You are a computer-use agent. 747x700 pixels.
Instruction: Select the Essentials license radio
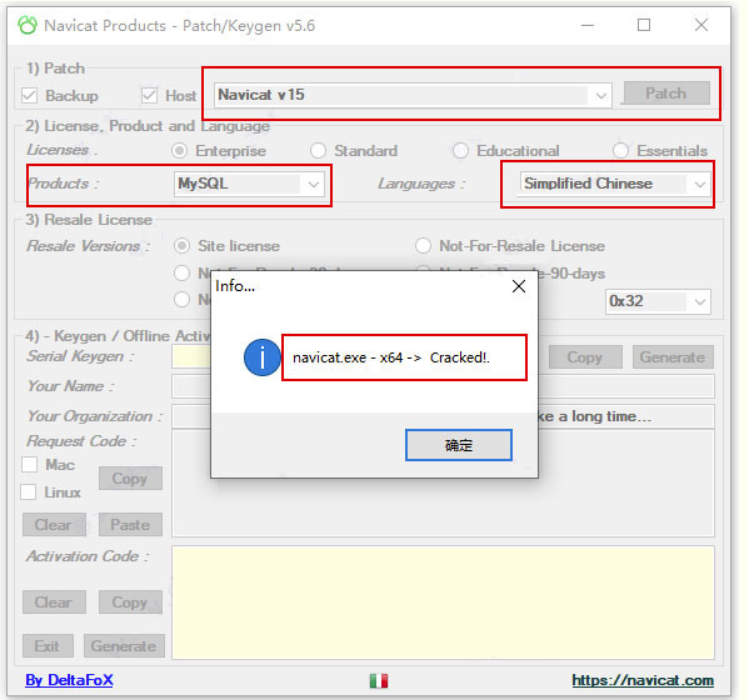coord(620,151)
